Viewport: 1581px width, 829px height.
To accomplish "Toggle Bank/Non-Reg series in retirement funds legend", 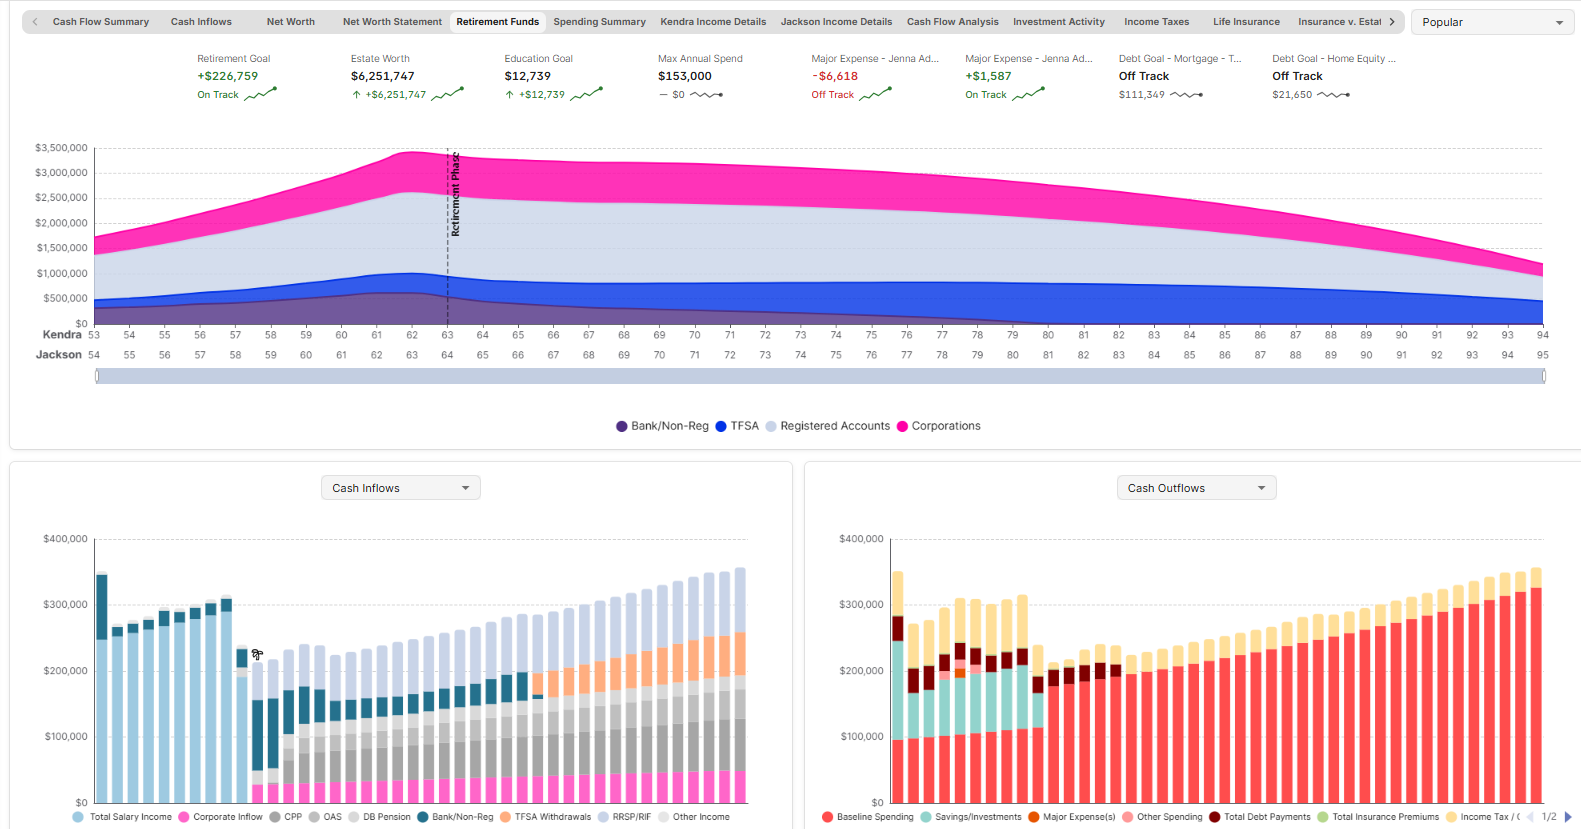I will coord(662,426).
